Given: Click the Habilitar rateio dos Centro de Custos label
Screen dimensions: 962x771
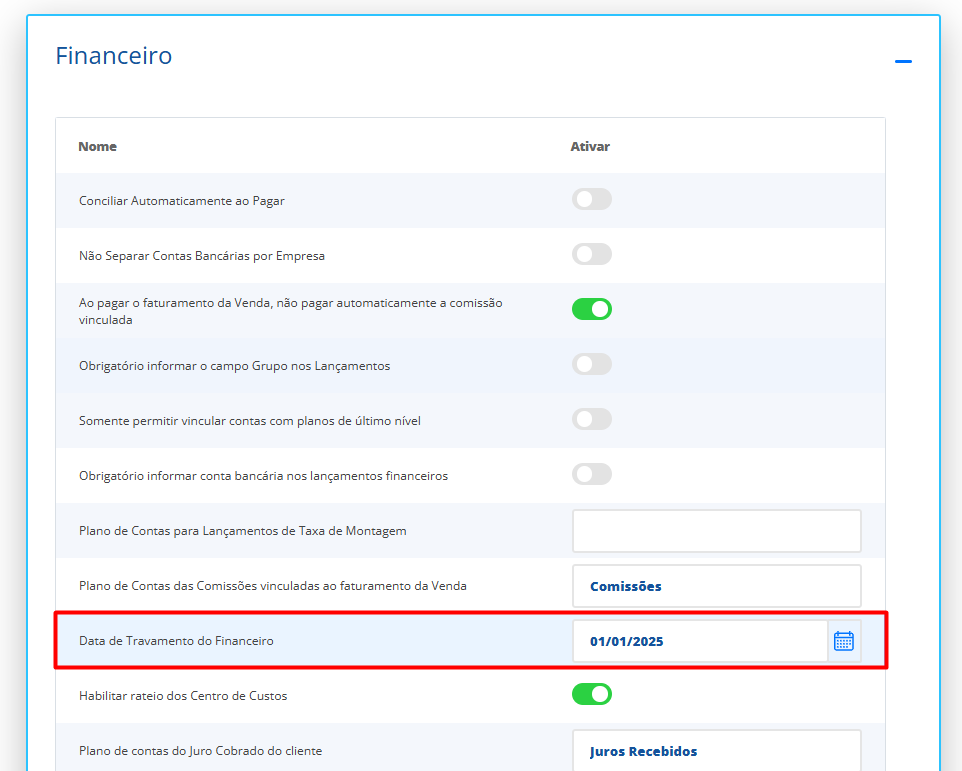Looking at the screenshot, I should (x=183, y=695).
